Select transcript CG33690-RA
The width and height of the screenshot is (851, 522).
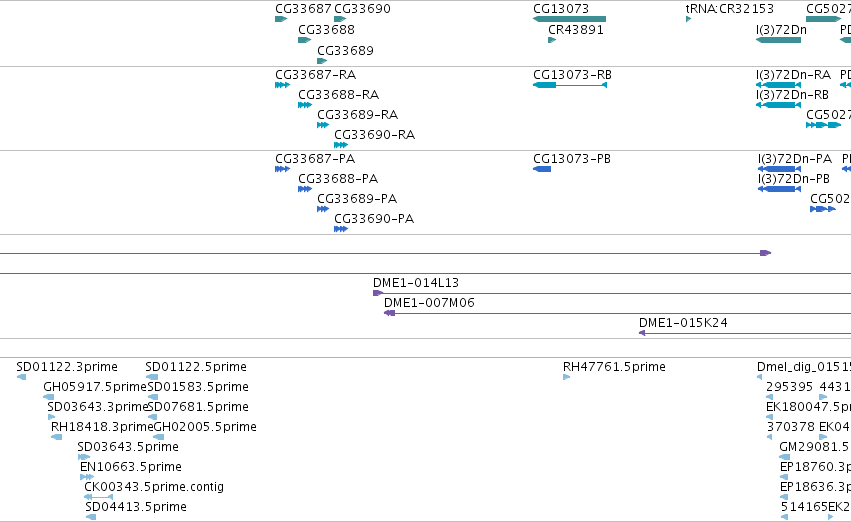coord(341,145)
